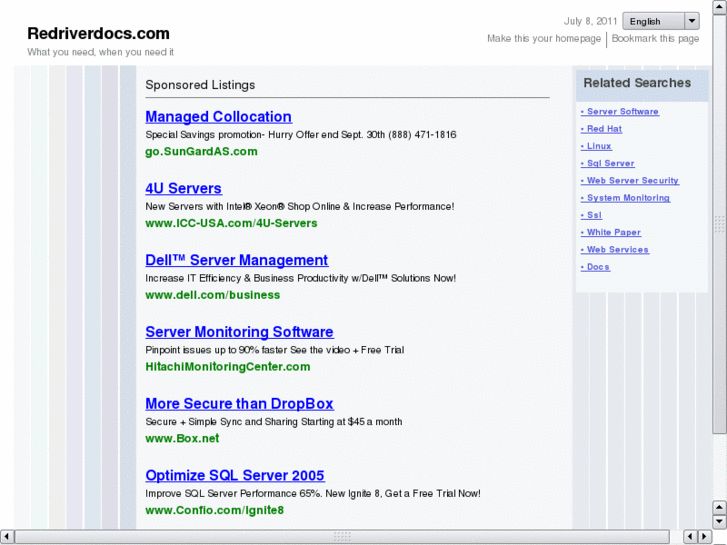Select White Paper related search
727x545 pixels.
click(611, 232)
